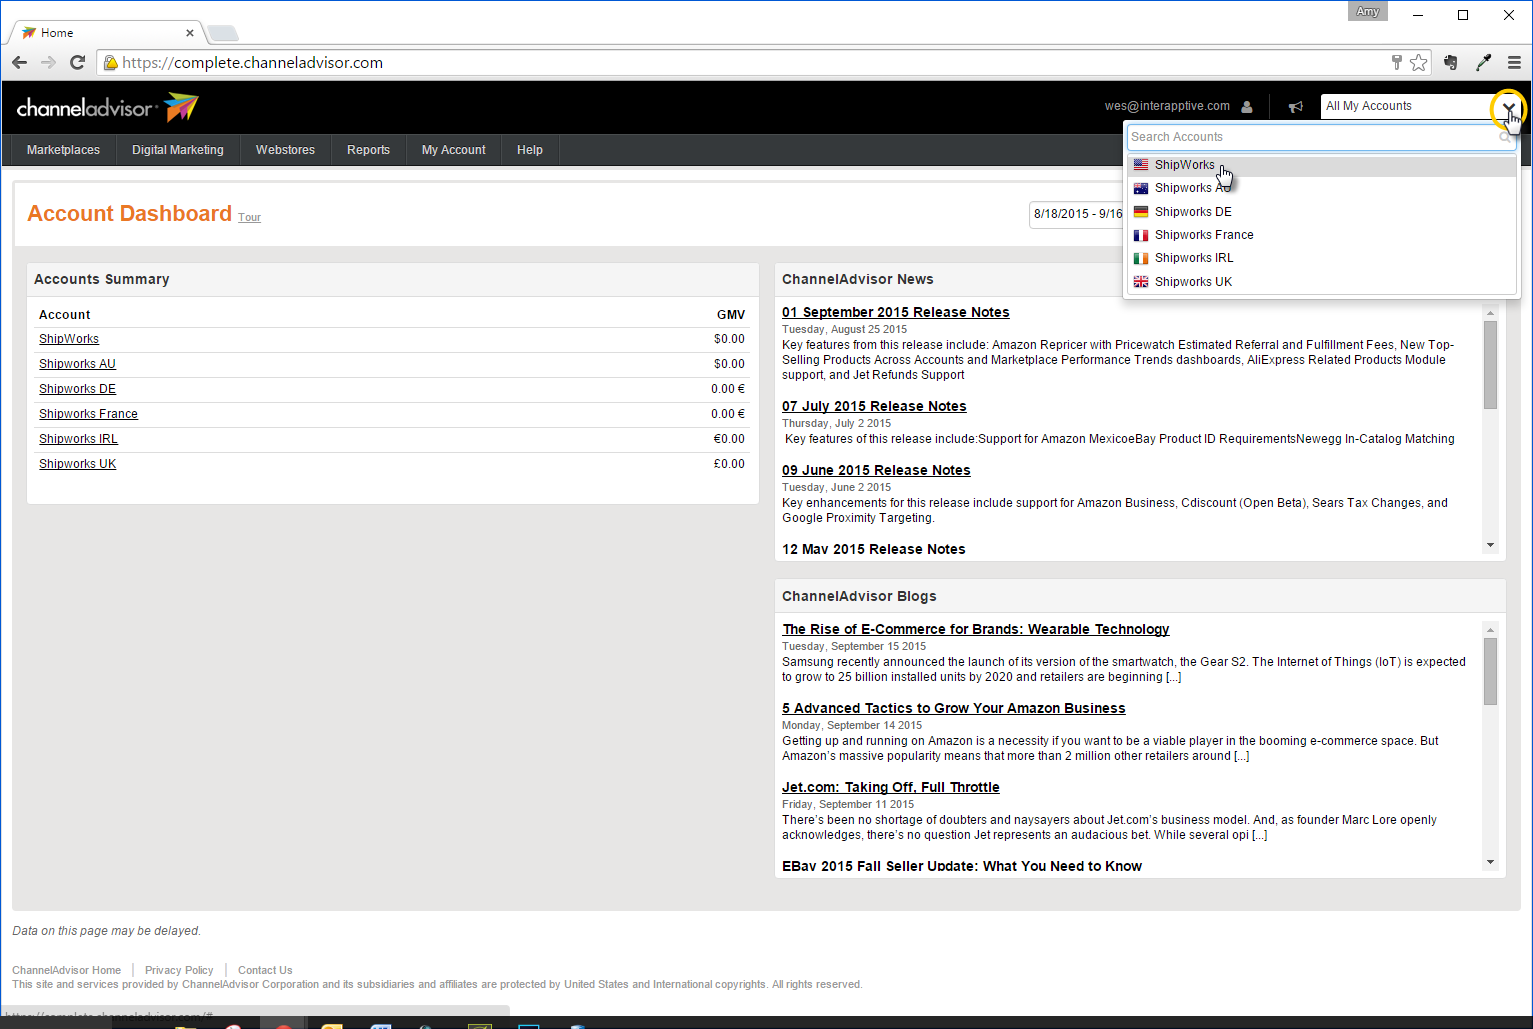This screenshot has width=1533, height=1029.
Task: Open the date range 8/18/2015 picker
Action: pos(1076,214)
